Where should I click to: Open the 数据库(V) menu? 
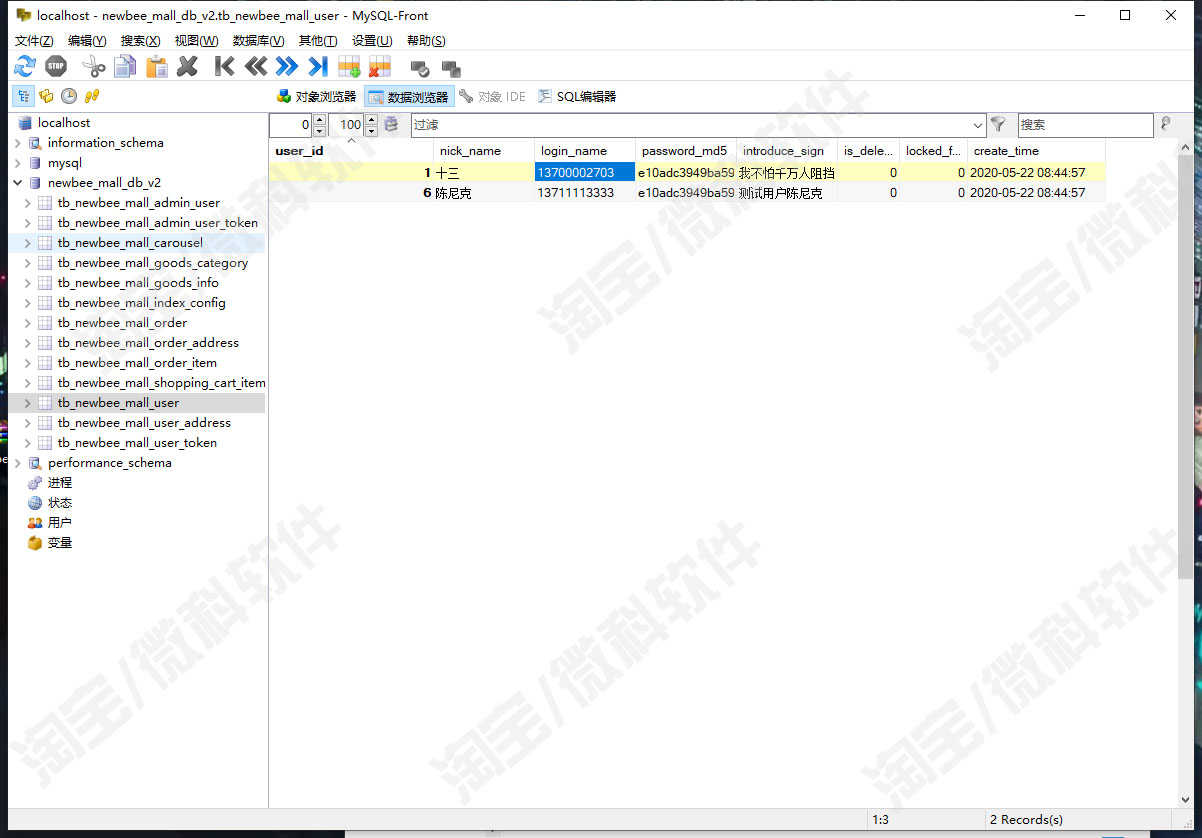tap(258, 40)
